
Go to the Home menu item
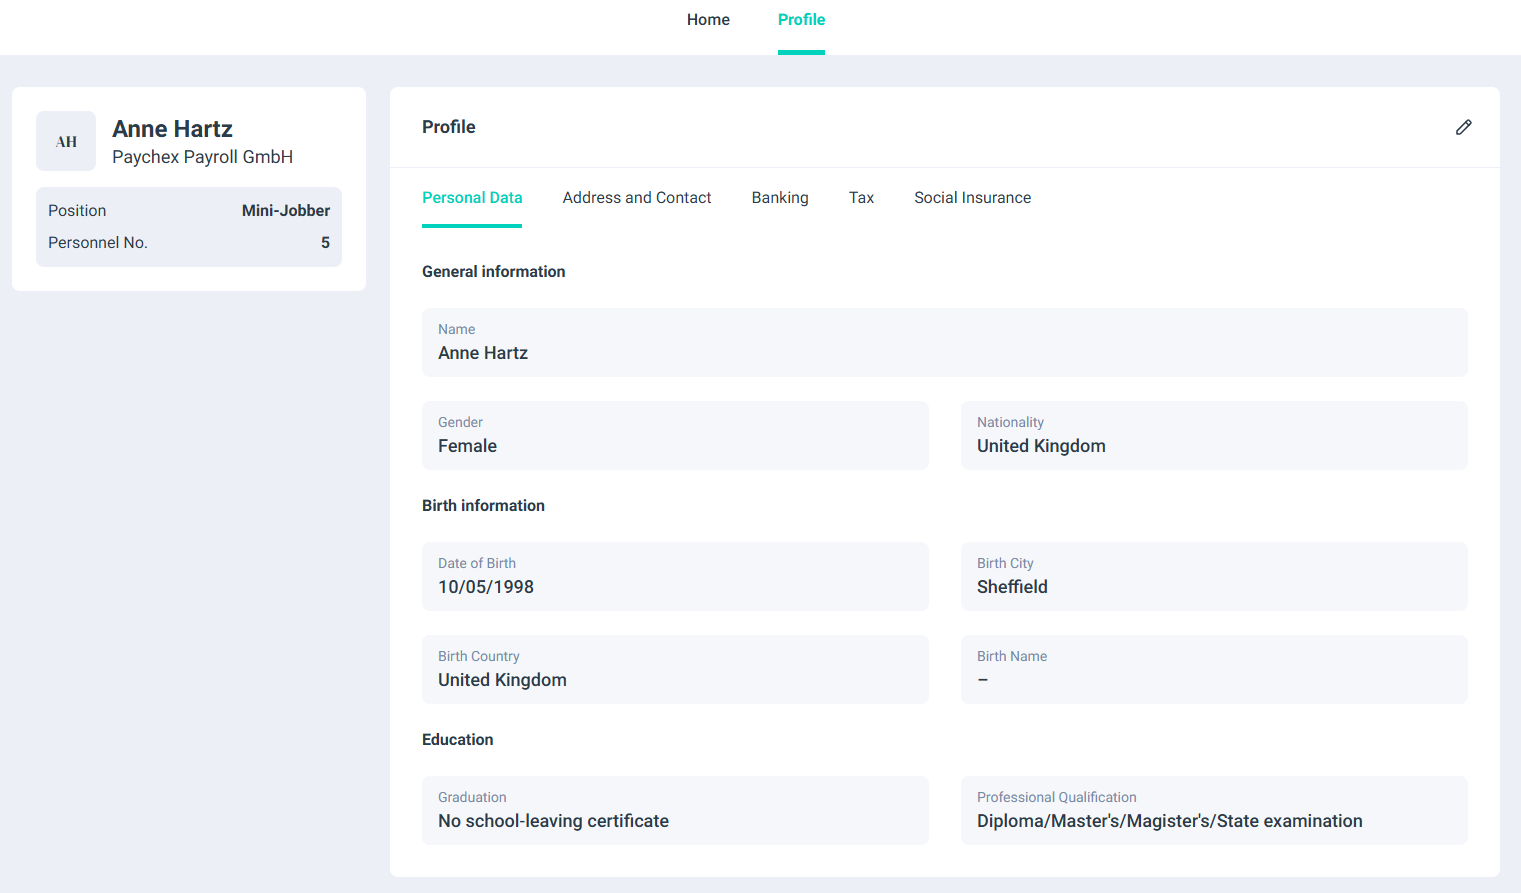coord(708,20)
